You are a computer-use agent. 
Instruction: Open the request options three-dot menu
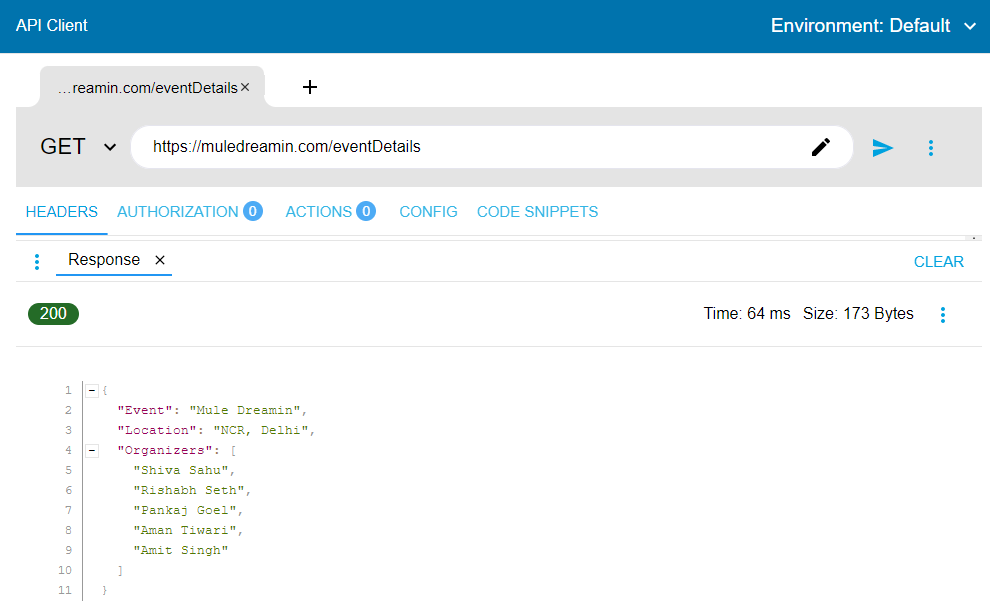(x=931, y=148)
